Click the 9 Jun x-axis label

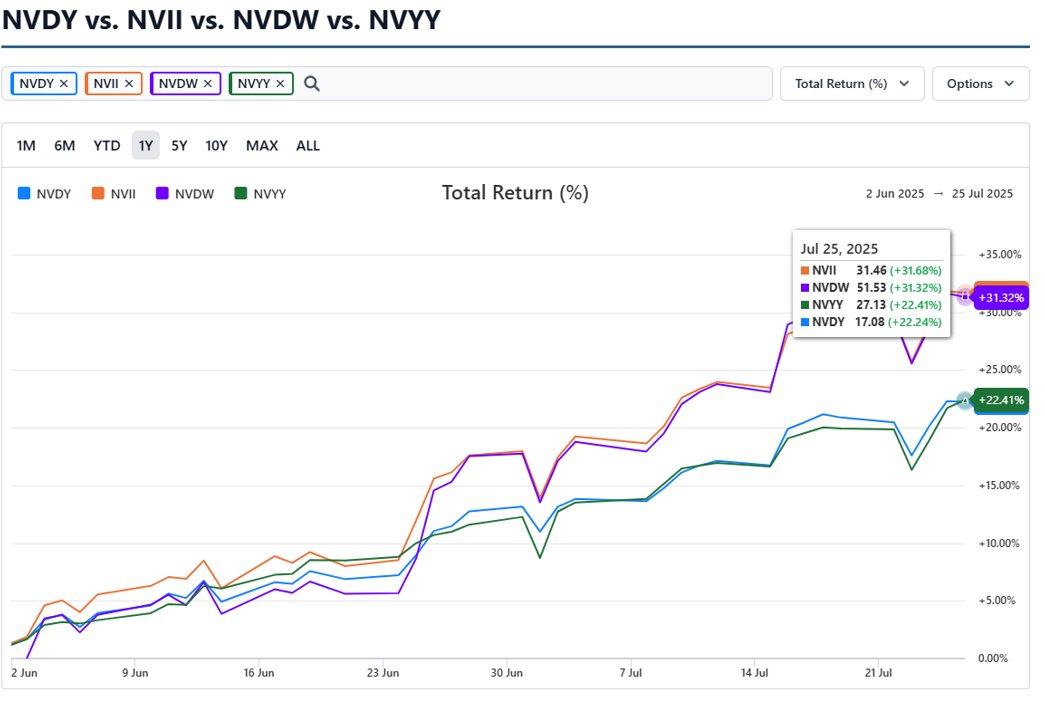135,673
